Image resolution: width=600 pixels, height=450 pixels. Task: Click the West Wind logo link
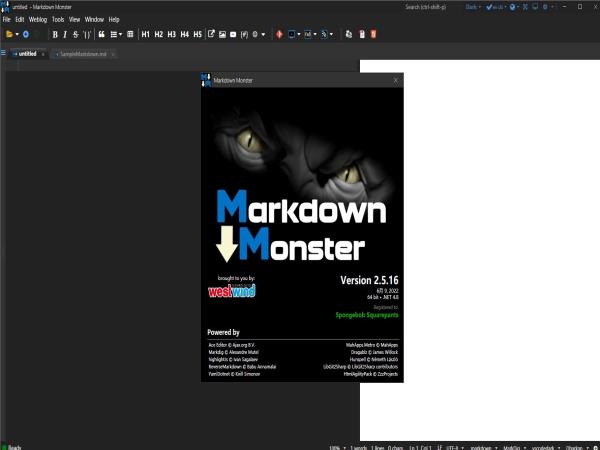click(x=232, y=291)
